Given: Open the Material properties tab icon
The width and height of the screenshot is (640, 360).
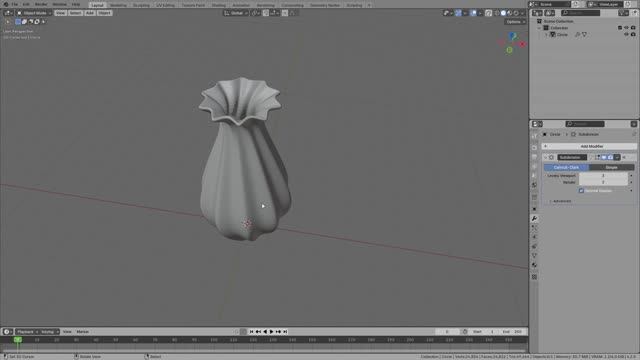Looking at the screenshot, I should [x=534, y=265].
